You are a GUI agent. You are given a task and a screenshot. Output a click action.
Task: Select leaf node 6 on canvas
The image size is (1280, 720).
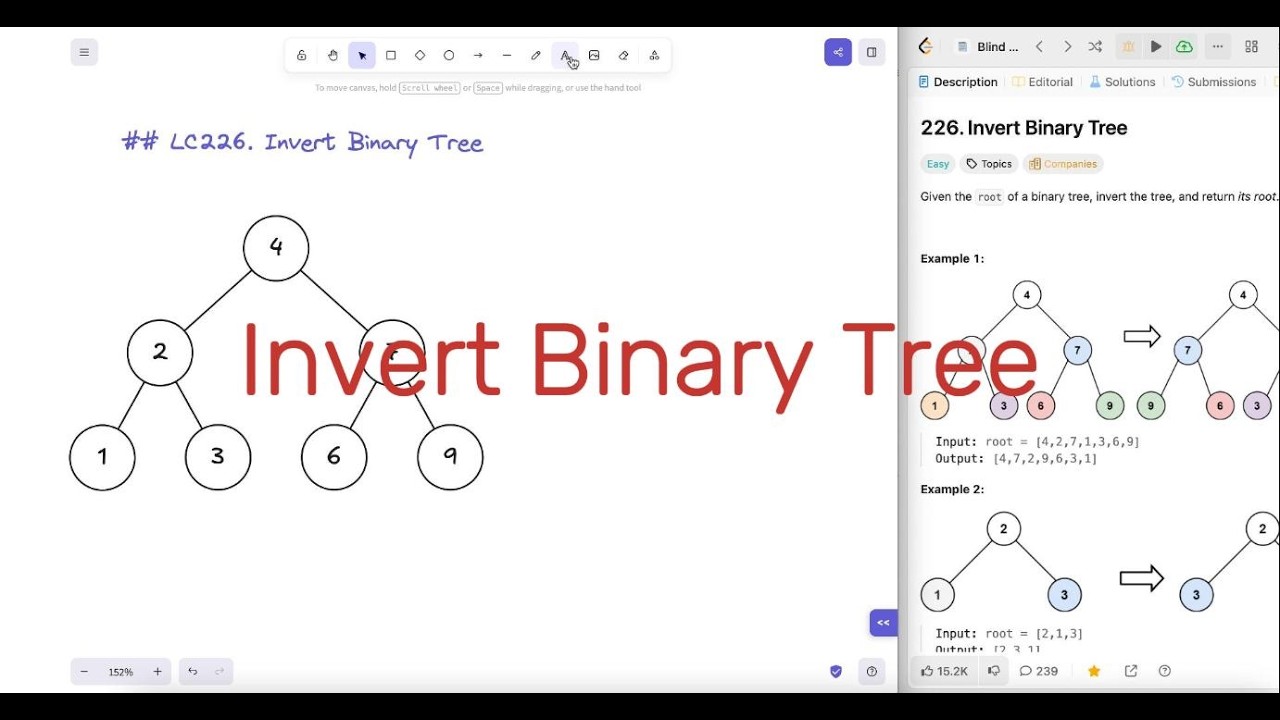tap(334, 457)
